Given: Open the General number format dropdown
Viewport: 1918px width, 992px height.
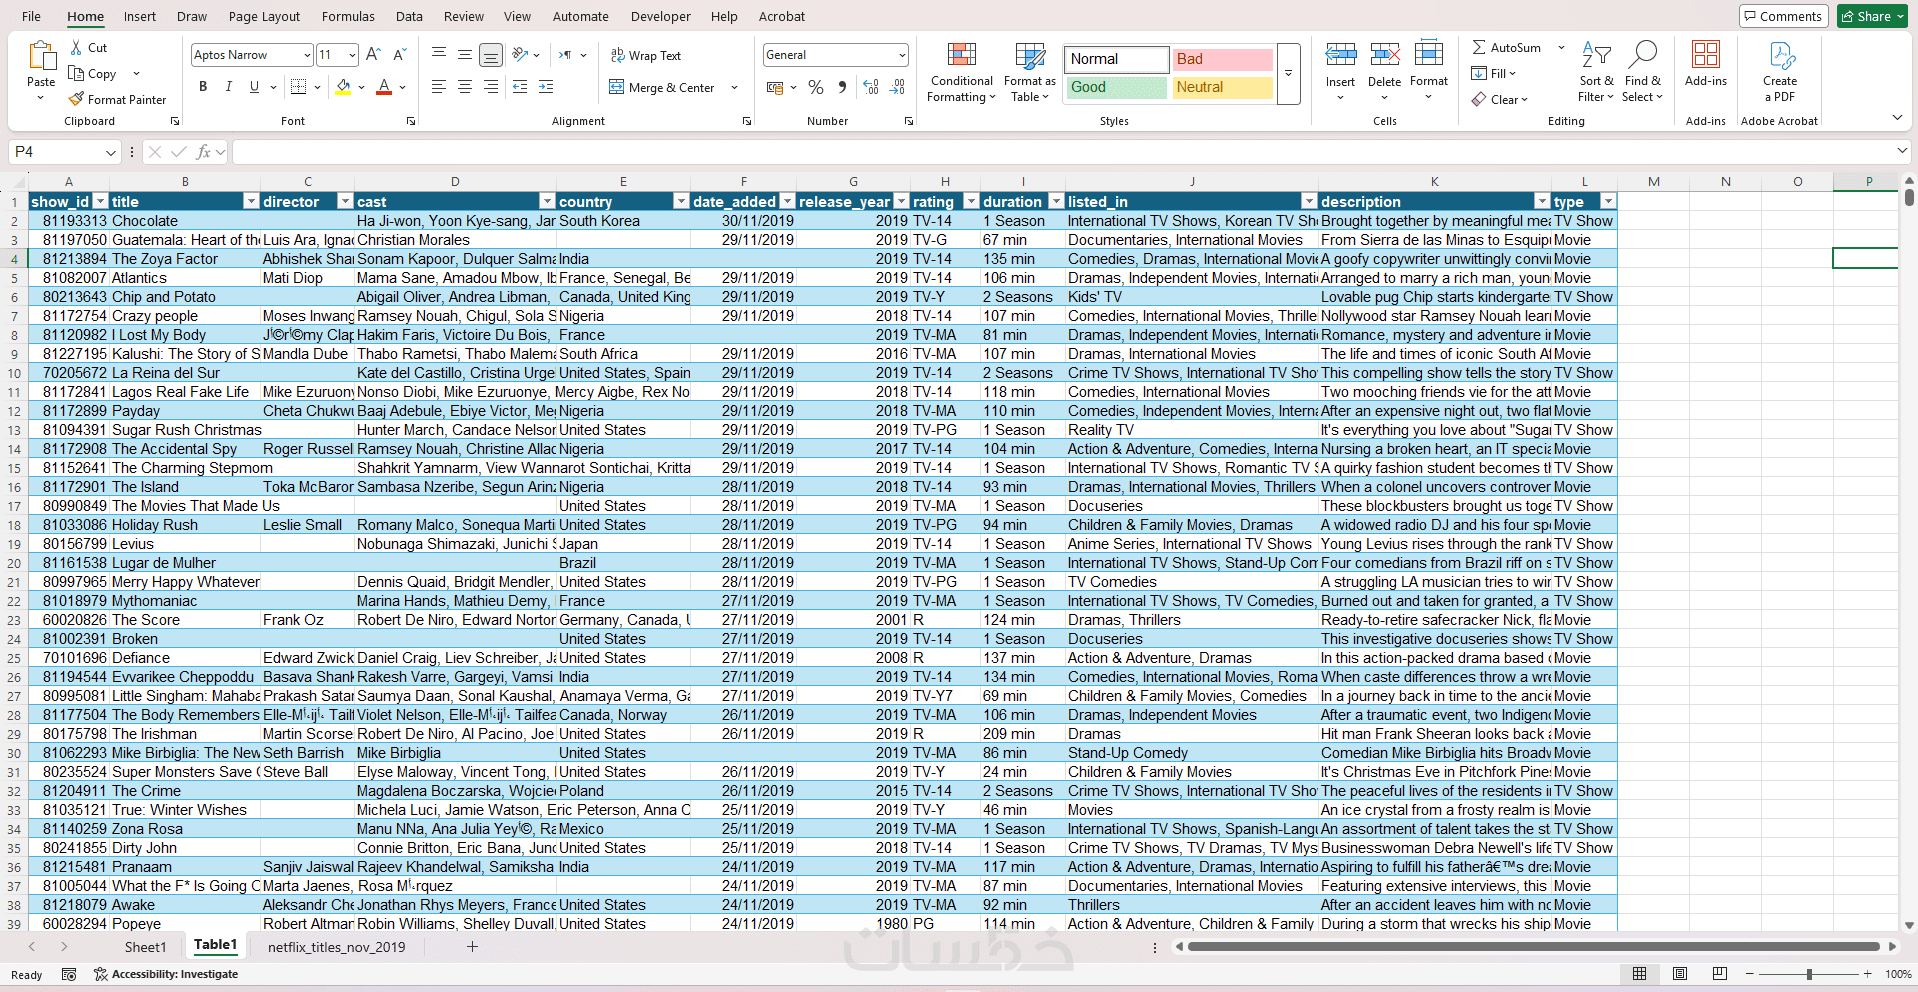Looking at the screenshot, I should pyautogui.click(x=901, y=55).
